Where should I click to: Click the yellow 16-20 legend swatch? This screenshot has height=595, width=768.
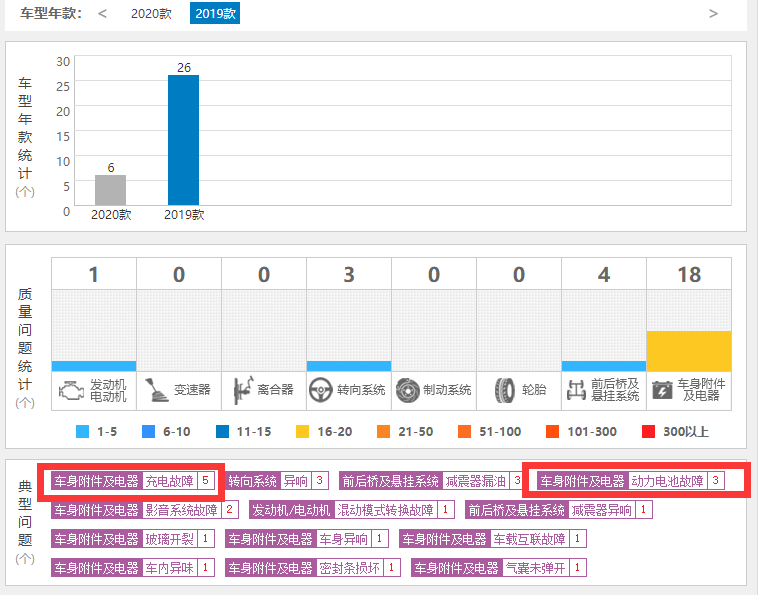tap(303, 432)
